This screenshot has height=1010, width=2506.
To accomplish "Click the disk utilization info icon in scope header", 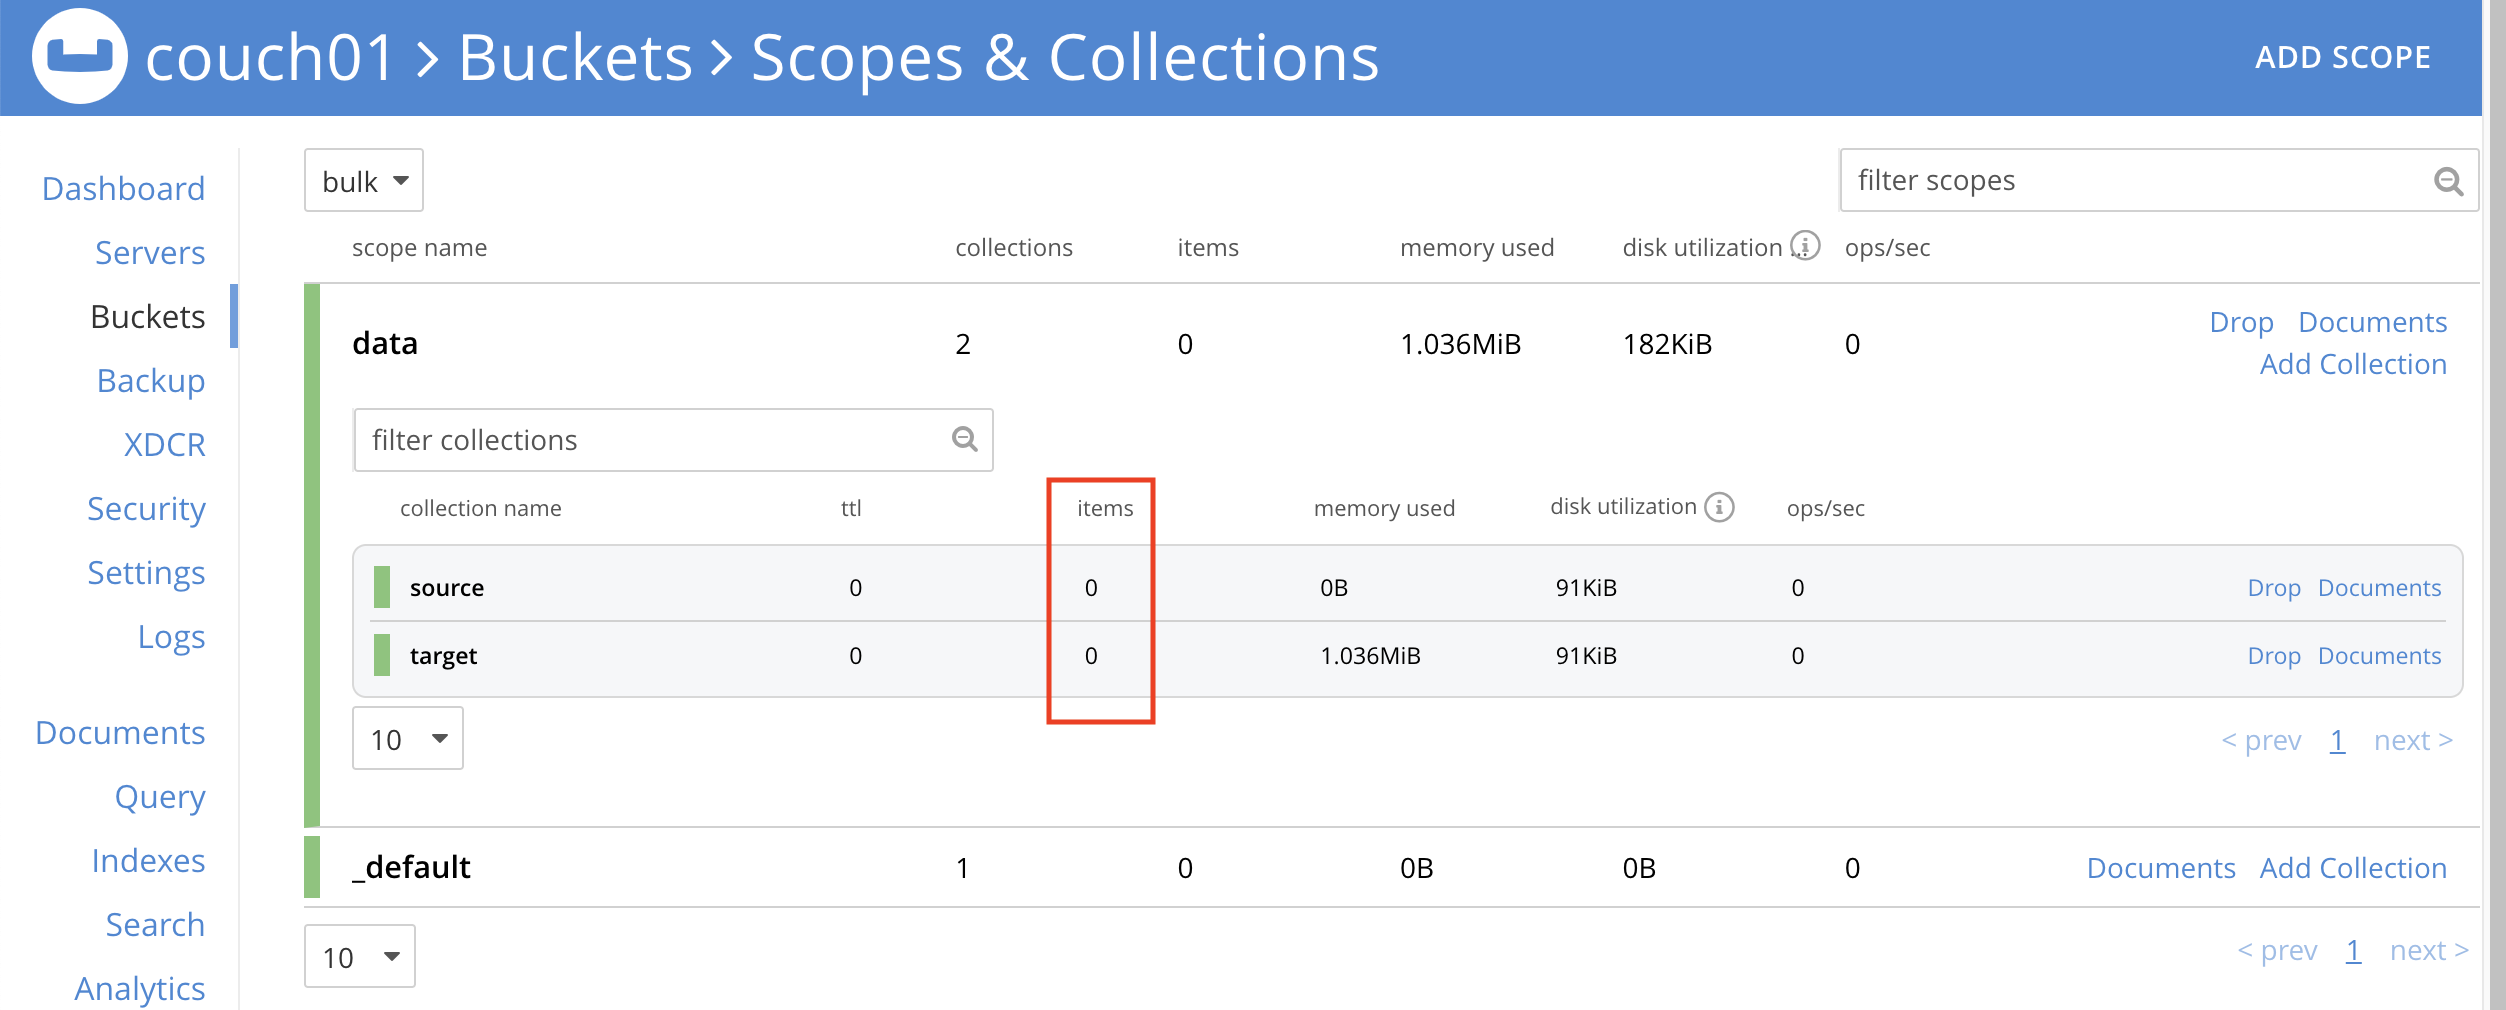I will [x=1806, y=246].
